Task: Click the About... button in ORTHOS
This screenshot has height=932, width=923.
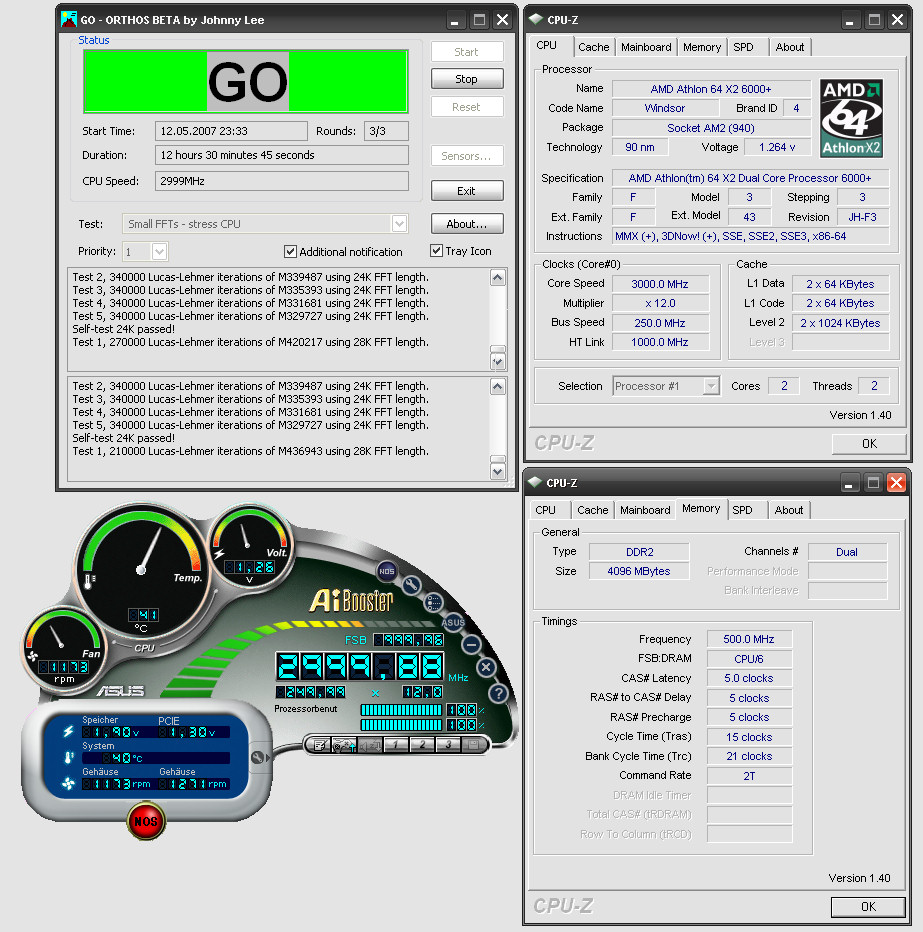Action: pyautogui.click(x=467, y=224)
